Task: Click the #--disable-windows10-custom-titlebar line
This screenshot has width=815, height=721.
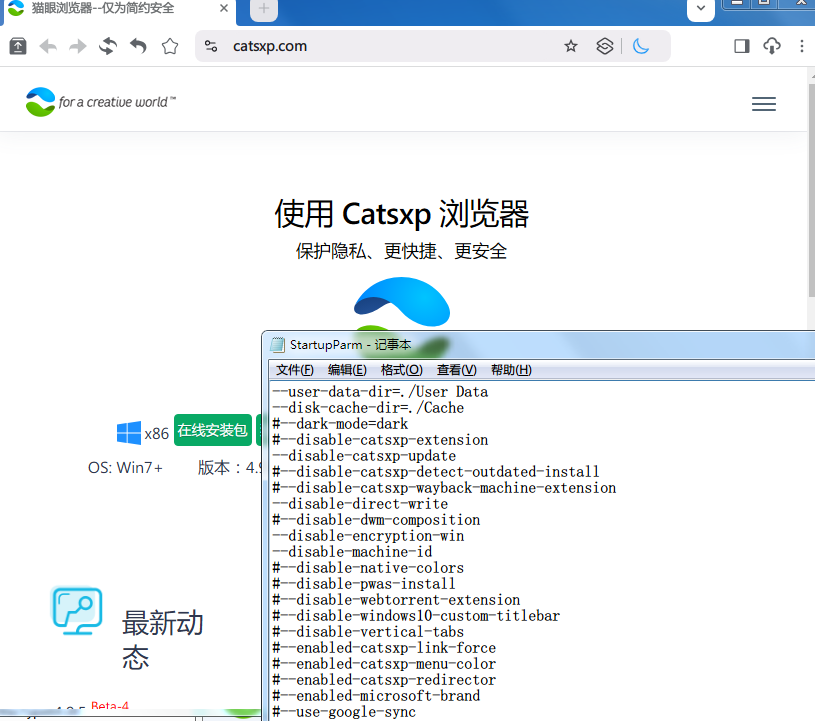Action: pos(416,616)
